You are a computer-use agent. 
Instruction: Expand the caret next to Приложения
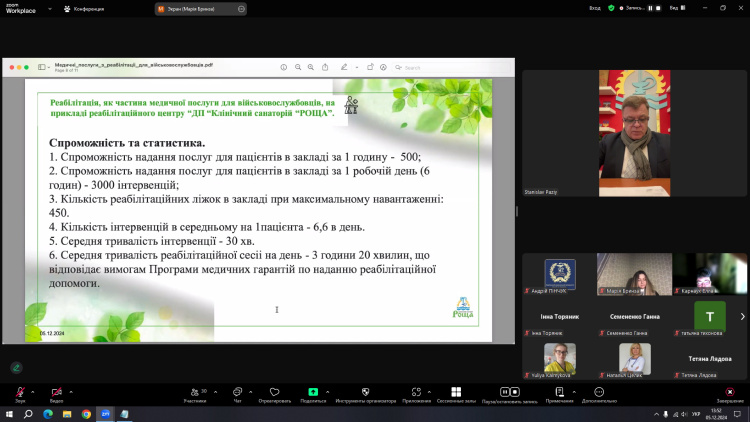click(429, 392)
